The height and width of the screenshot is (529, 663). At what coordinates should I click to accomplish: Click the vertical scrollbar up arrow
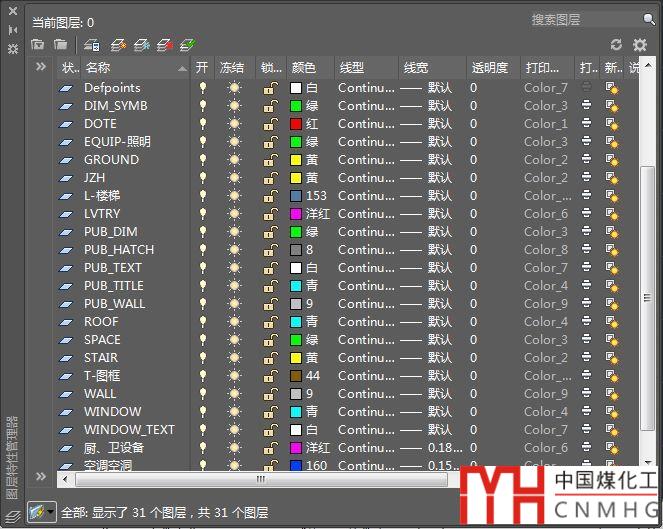pos(648,66)
